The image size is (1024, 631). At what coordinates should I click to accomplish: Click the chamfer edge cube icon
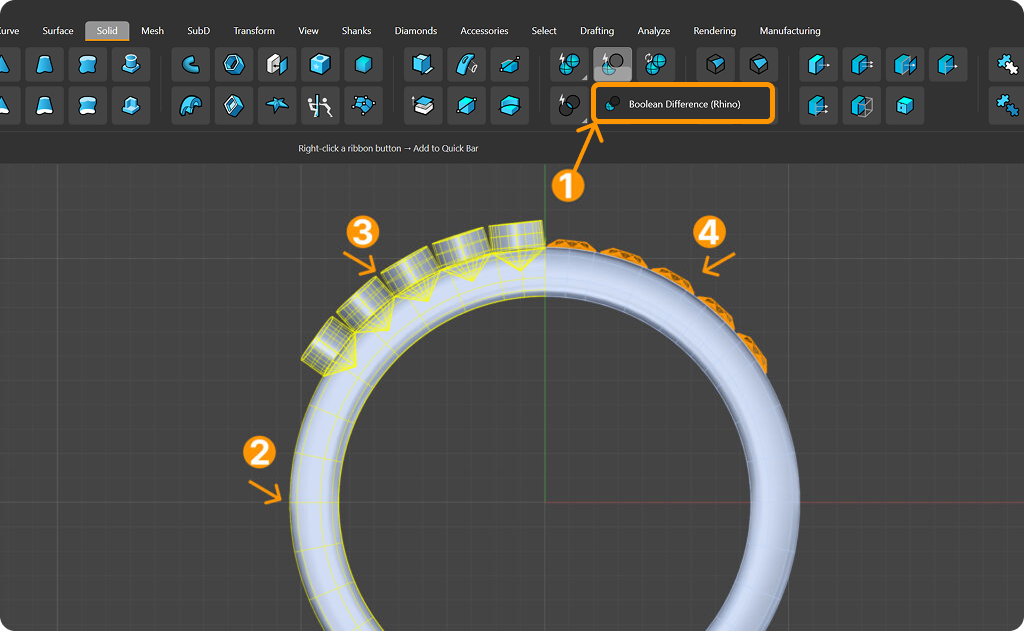pos(759,64)
